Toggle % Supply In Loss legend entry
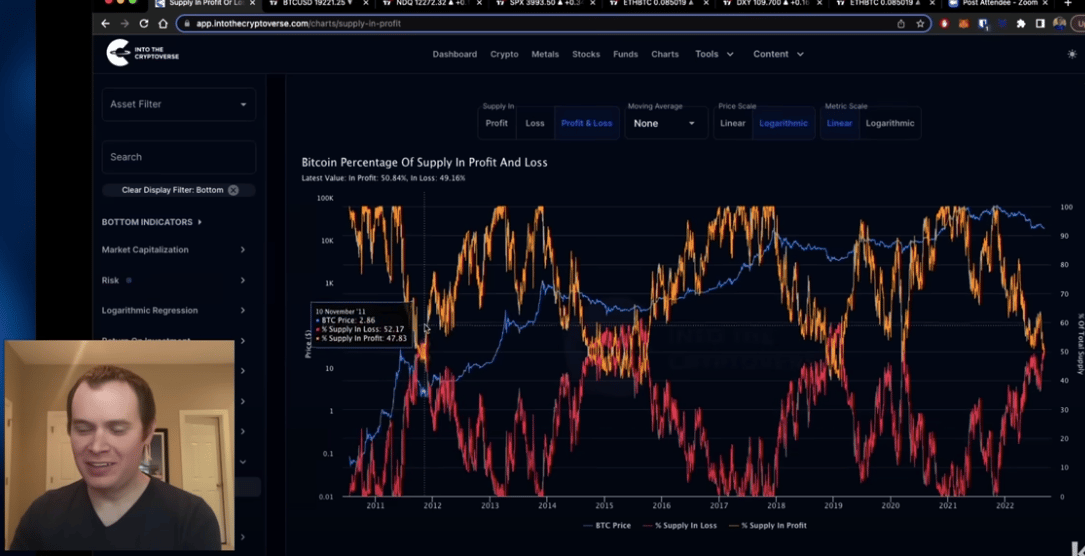Screen dimensions: 1085x556 tap(679, 526)
